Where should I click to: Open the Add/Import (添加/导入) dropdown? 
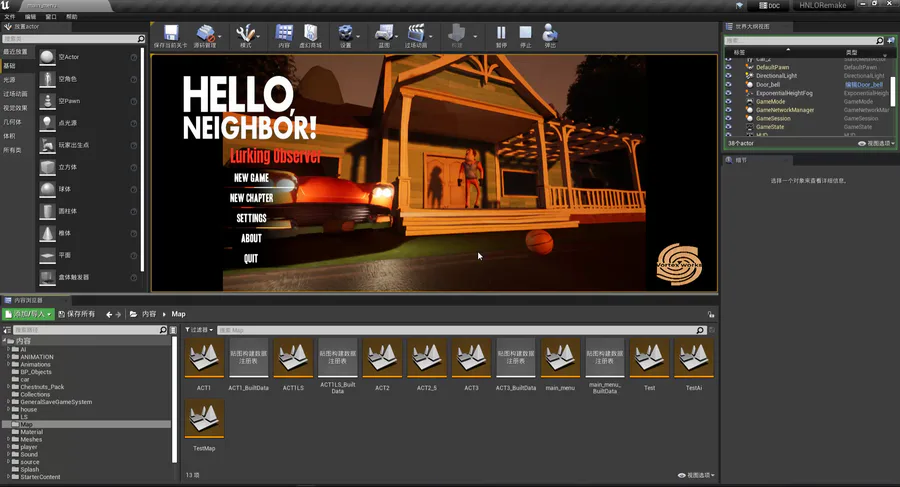(x=28, y=314)
